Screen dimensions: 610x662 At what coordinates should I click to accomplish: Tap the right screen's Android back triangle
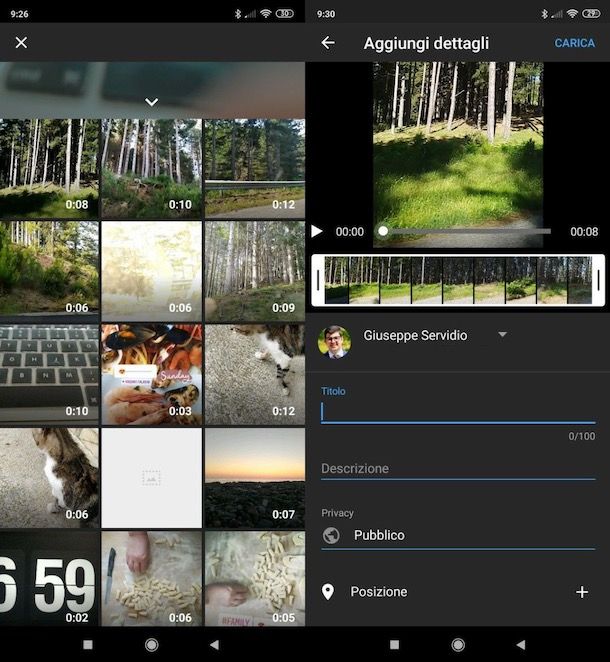(x=521, y=644)
